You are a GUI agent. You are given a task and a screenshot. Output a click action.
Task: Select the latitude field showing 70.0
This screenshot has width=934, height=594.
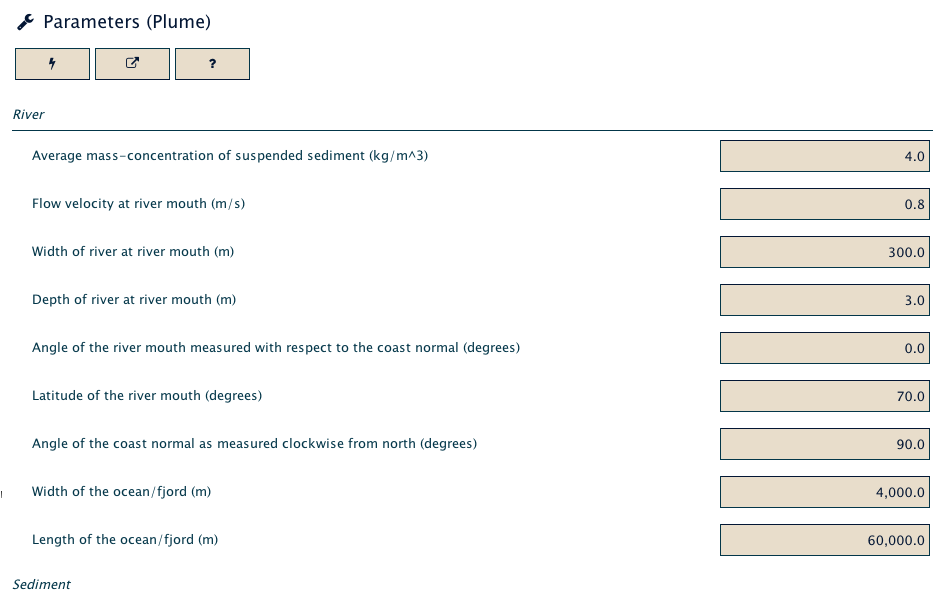[x=824, y=396]
